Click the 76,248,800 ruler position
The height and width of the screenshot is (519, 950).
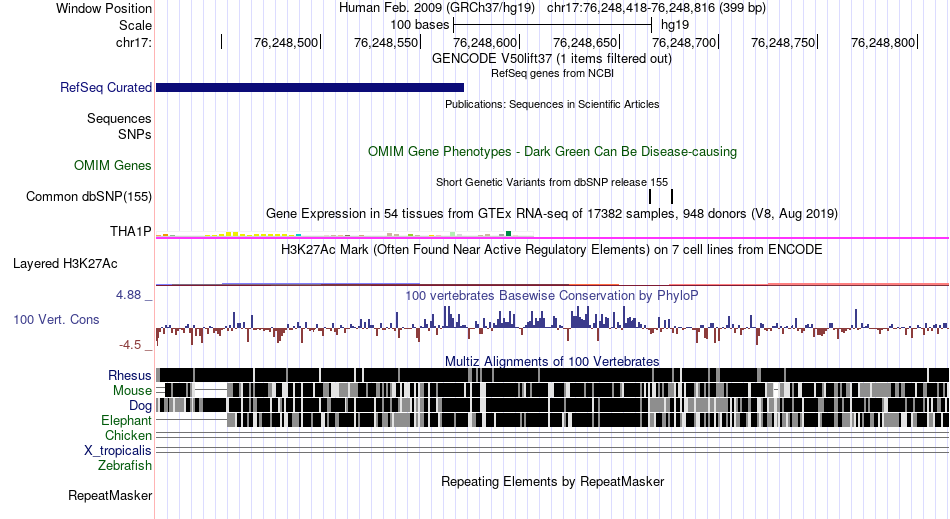tap(883, 42)
